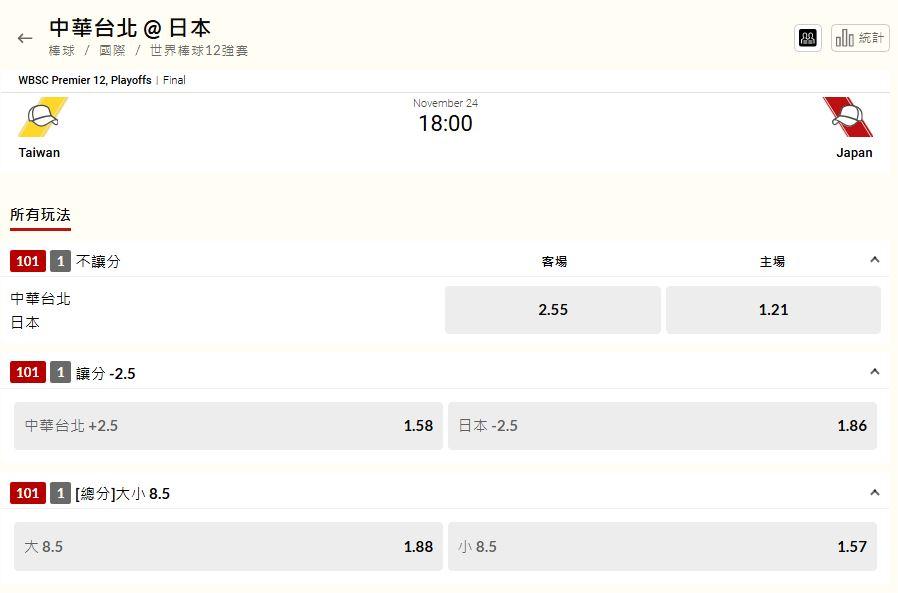Viewport: 898px width, 593px height.
Task: Click the gray 1 badge beside 讓分 -2.5
Action: pos(60,372)
